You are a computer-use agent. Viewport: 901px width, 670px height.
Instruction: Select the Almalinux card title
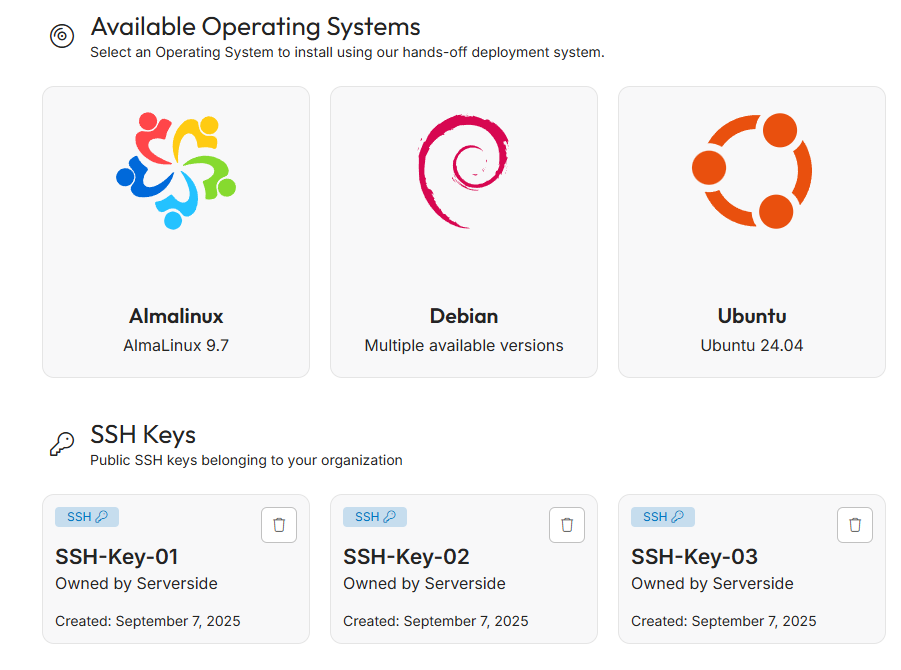[175, 316]
